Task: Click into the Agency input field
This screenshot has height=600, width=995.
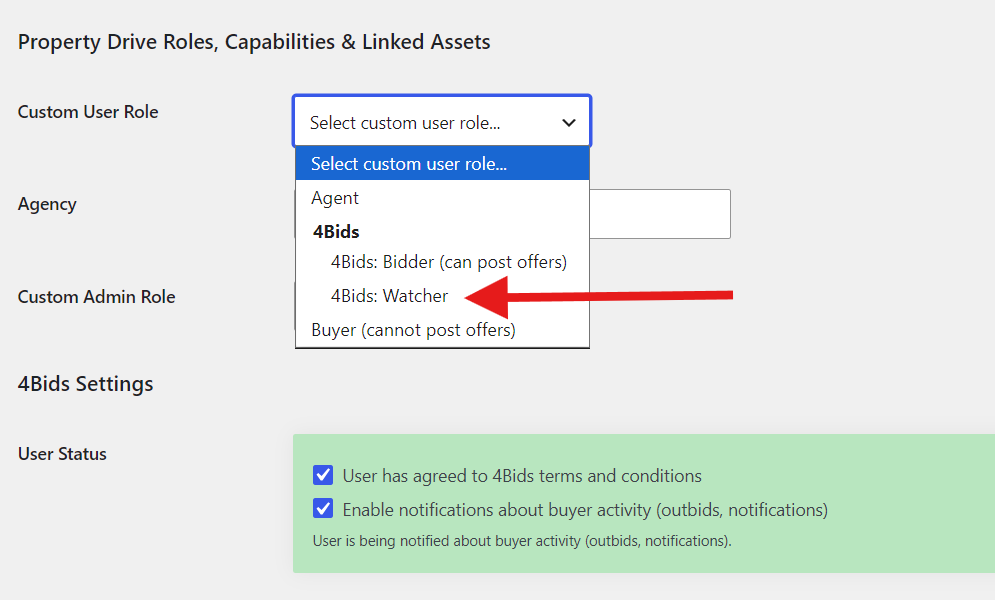Action: [x=660, y=214]
